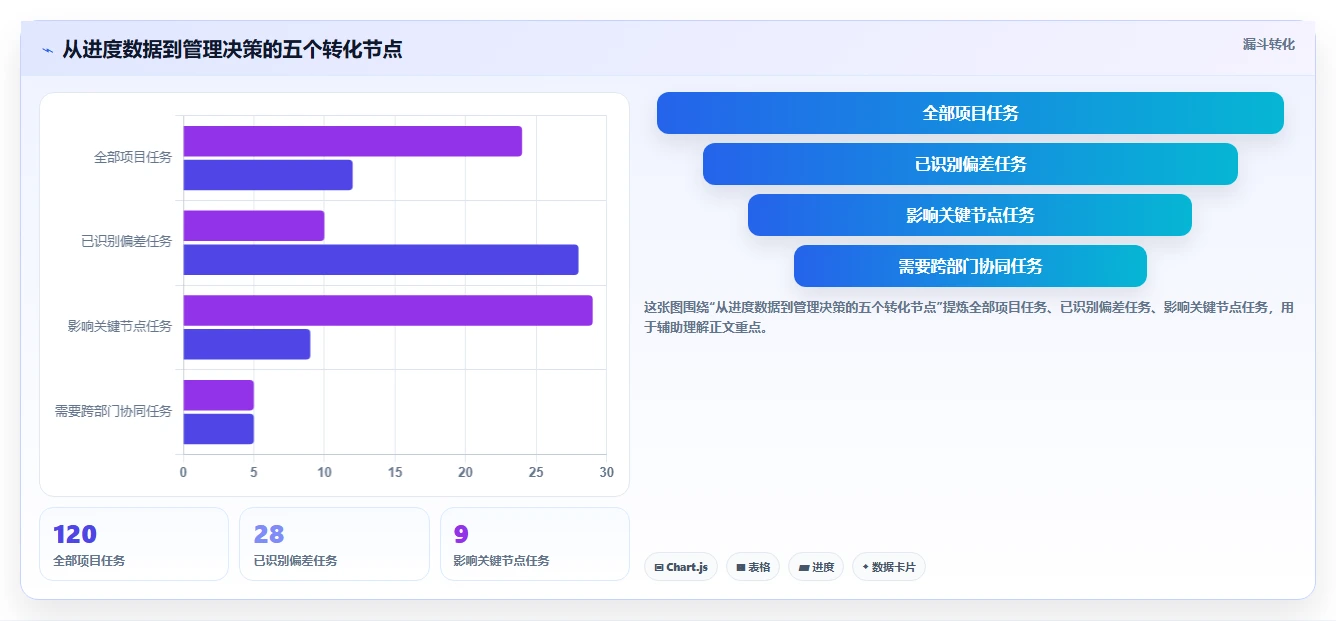The width and height of the screenshot is (1336, 621).
Task: Click the y-axis label 影响关键节点任务
Action: coord(120,326)
